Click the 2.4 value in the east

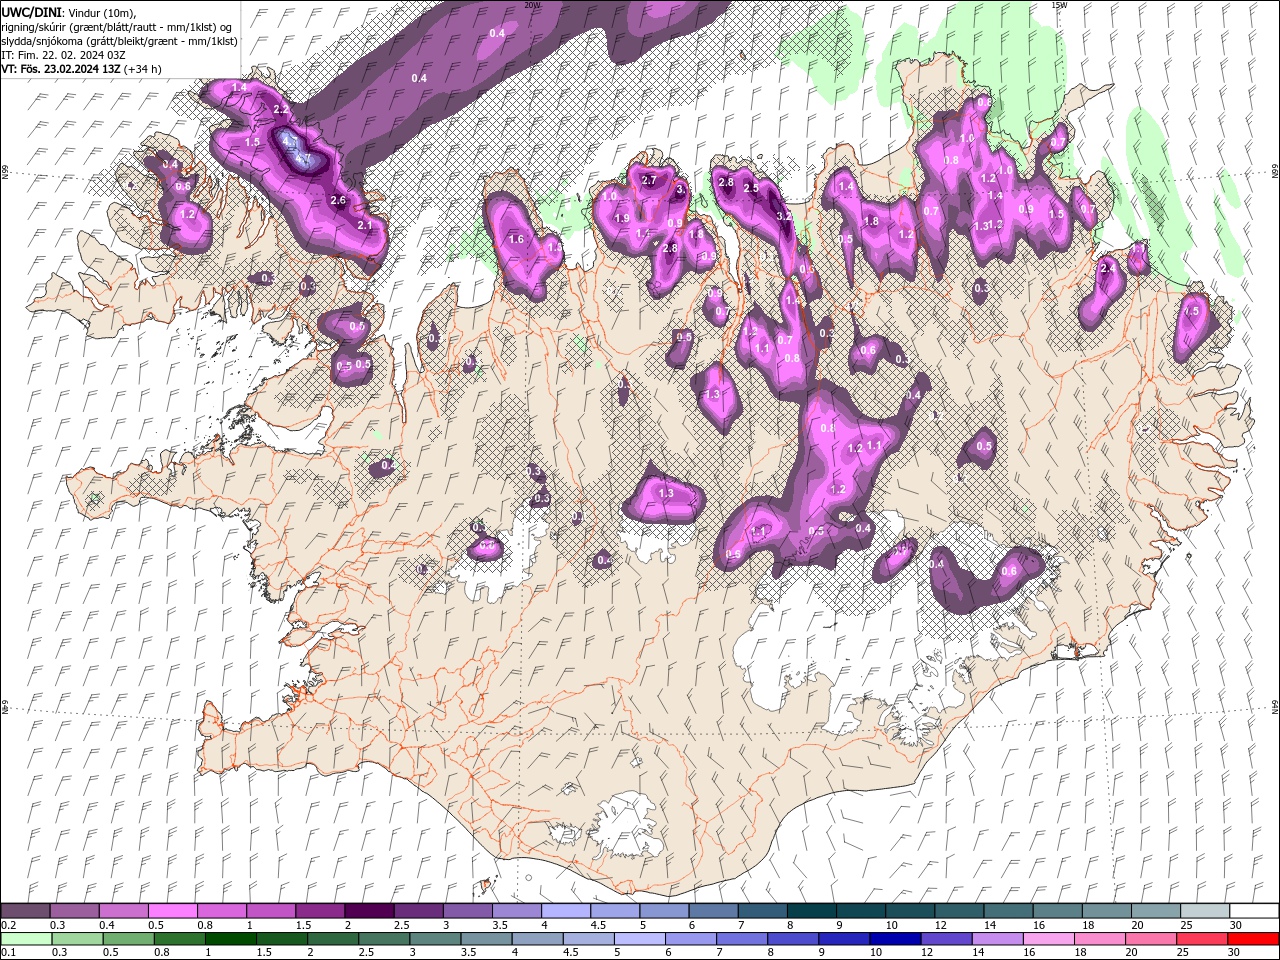point(1107,269)
